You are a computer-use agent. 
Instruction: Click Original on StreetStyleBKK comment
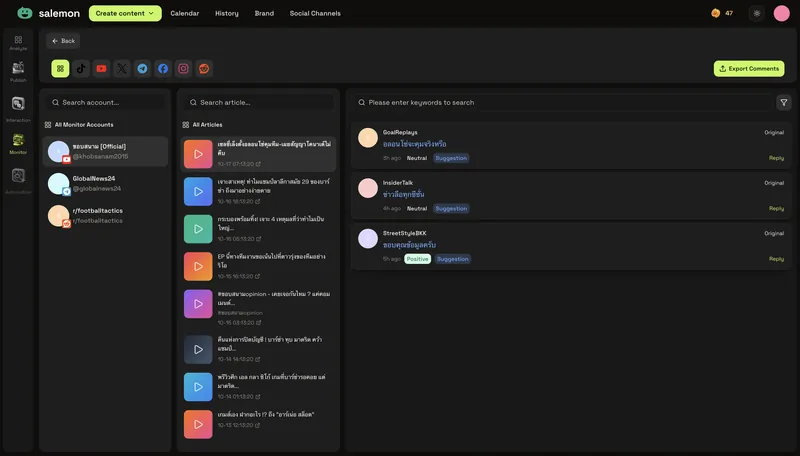(774, 234)
